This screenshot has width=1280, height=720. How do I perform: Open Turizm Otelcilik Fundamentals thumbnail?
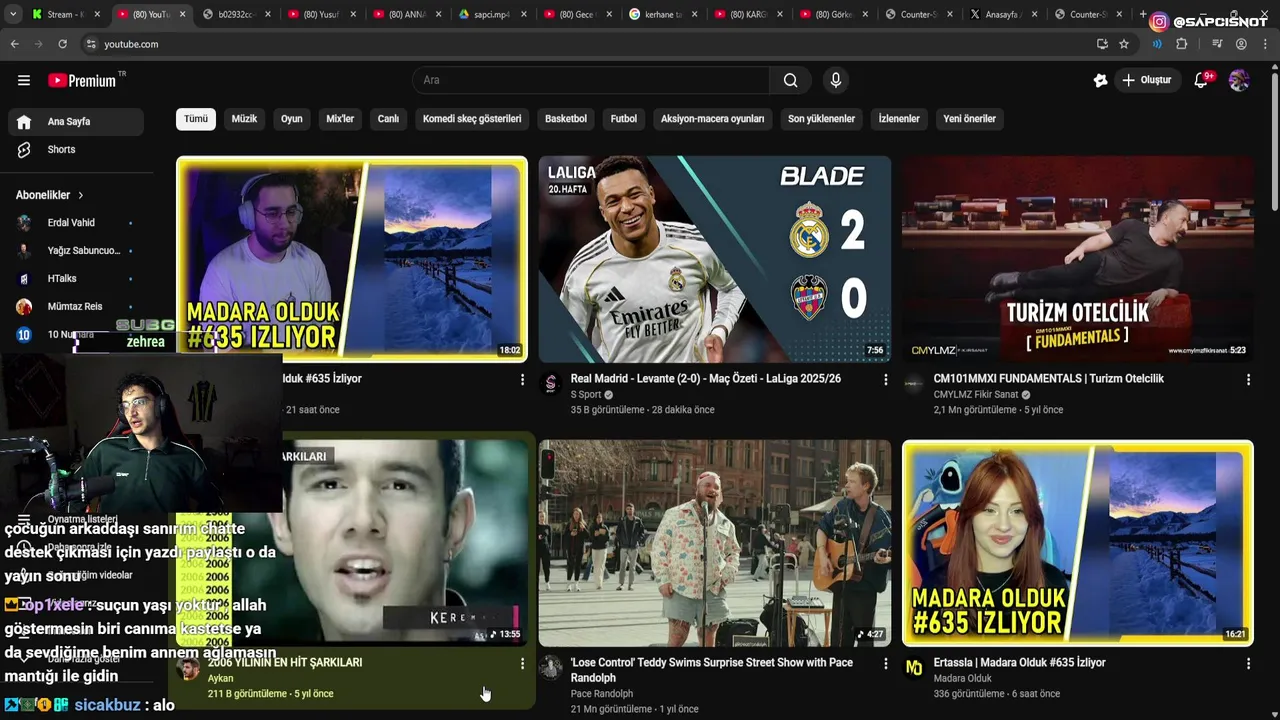(x=1077, y=259)
